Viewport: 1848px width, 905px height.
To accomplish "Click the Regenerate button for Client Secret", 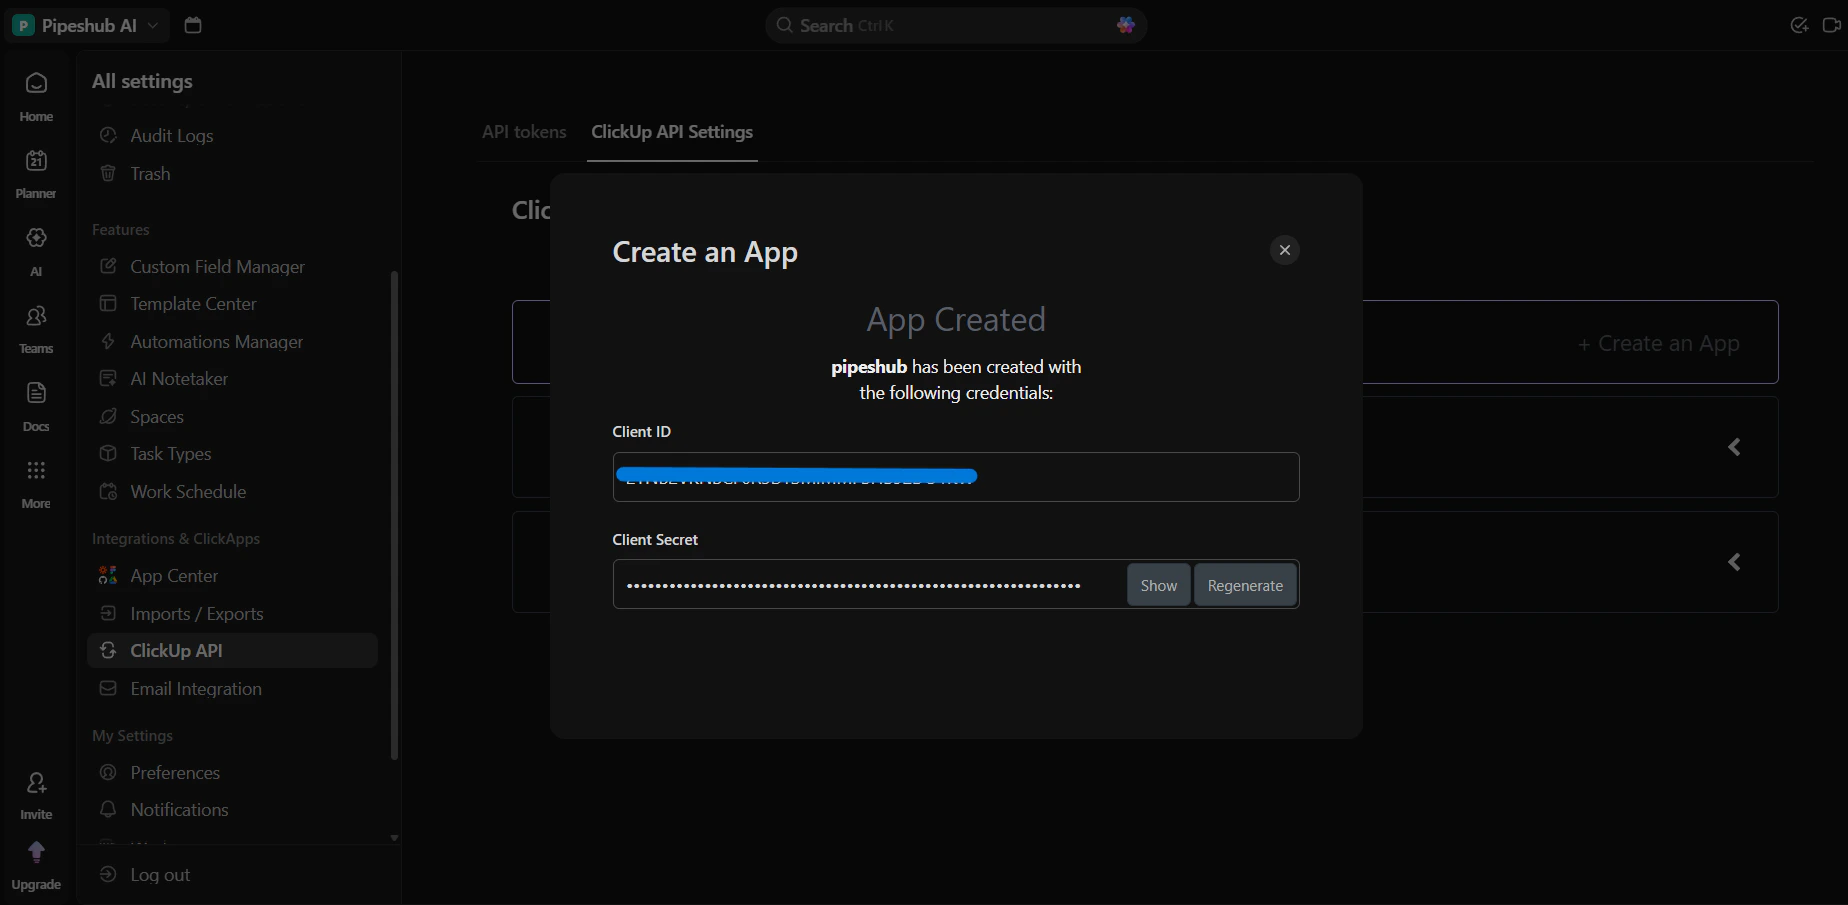I will coord(1244,584).
